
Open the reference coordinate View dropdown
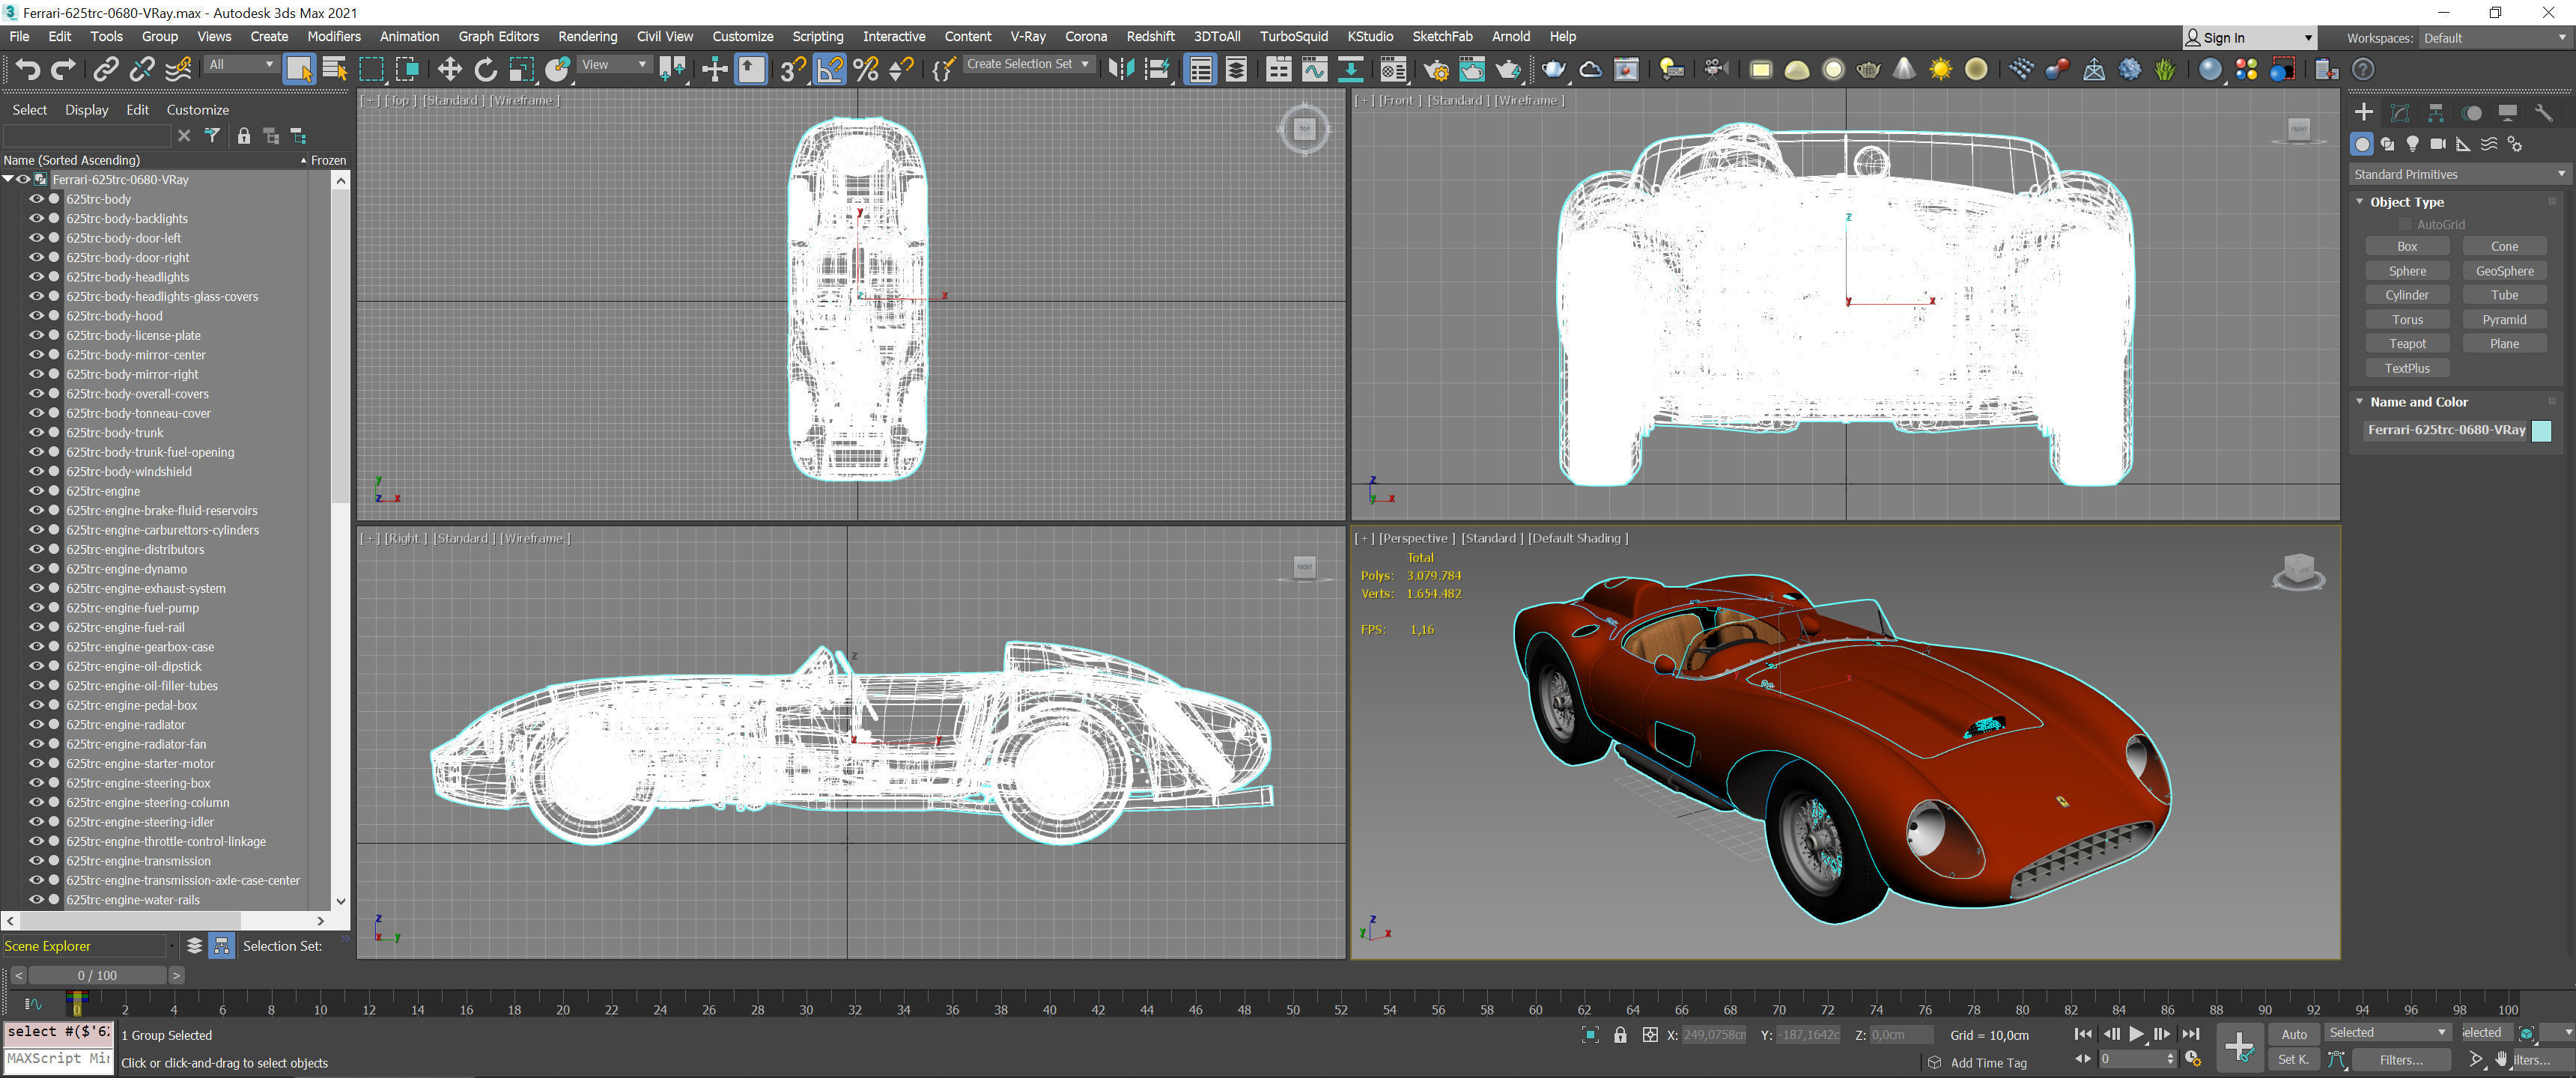[x=614, y=65]
